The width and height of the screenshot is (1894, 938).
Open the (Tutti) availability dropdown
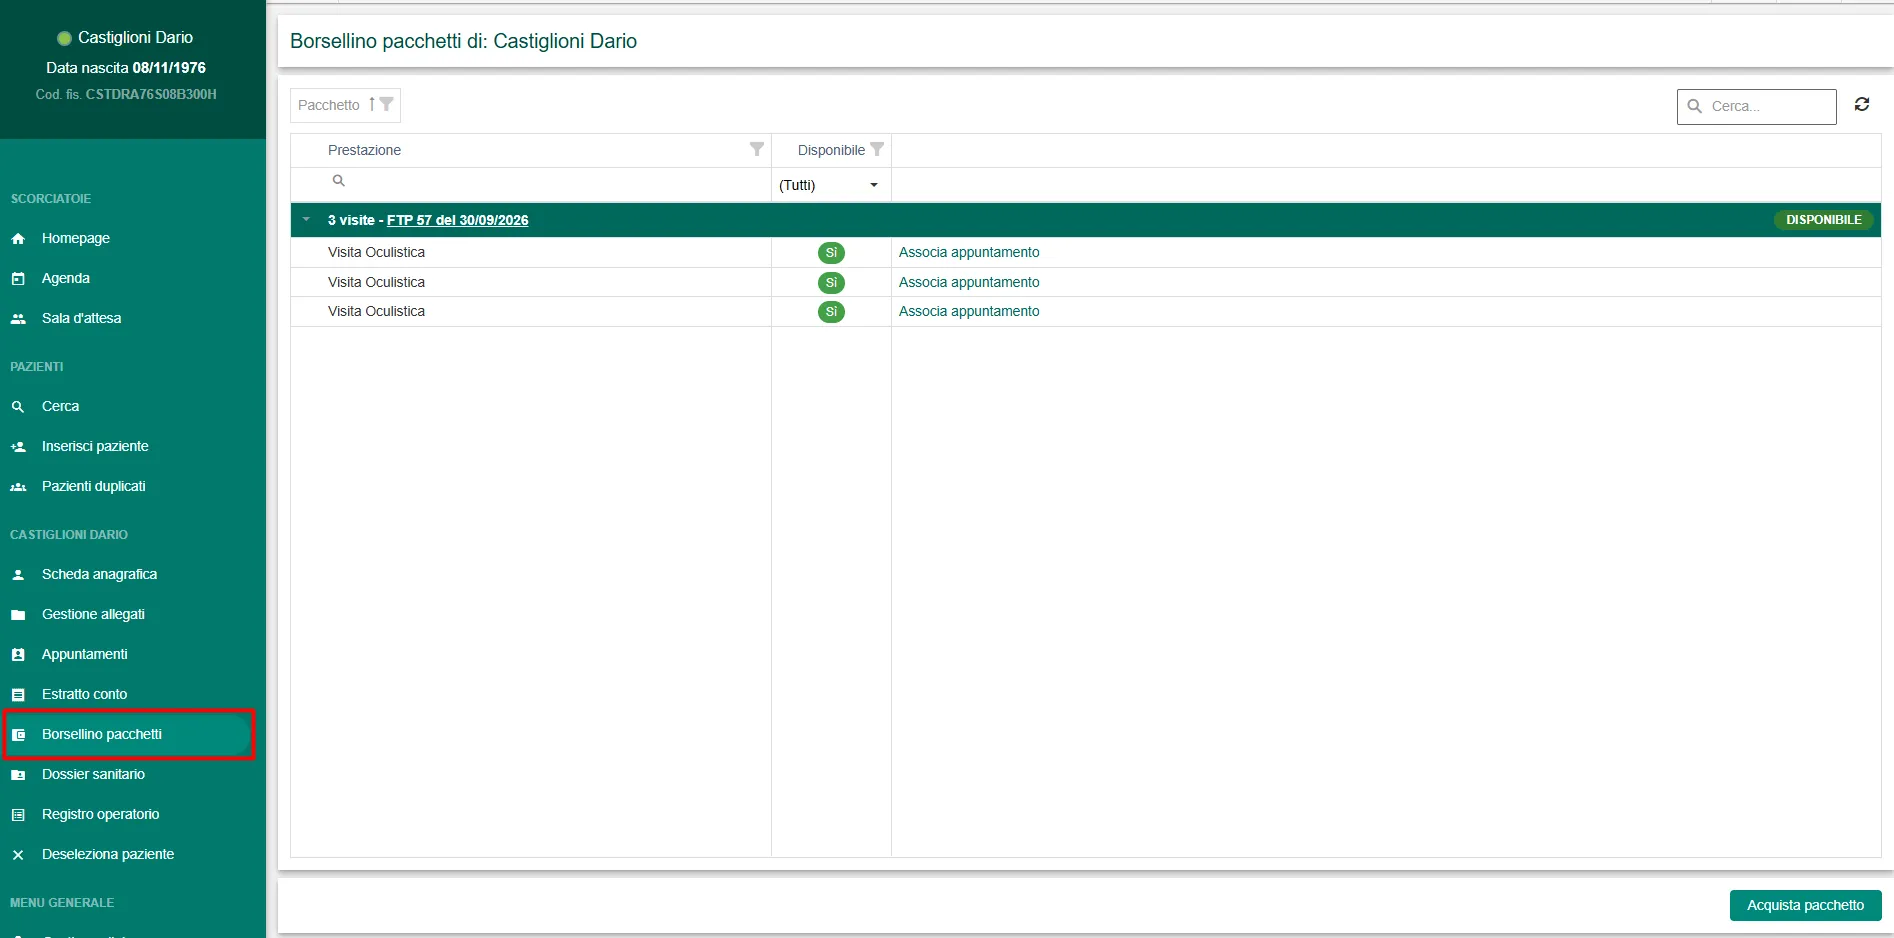[x=831, y=185]
